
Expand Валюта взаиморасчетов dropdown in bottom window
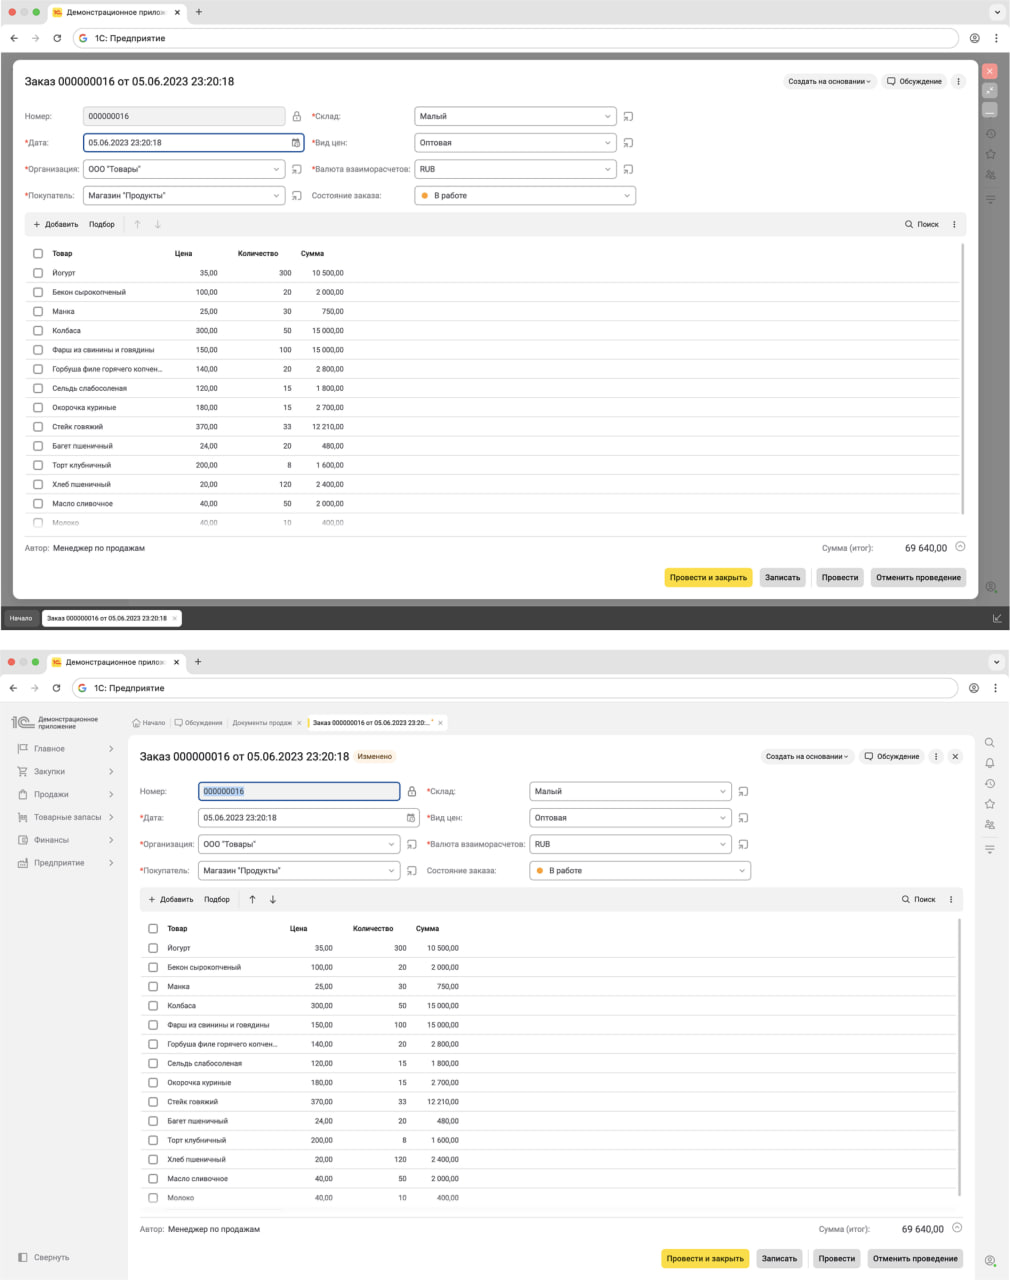(722, 844)
